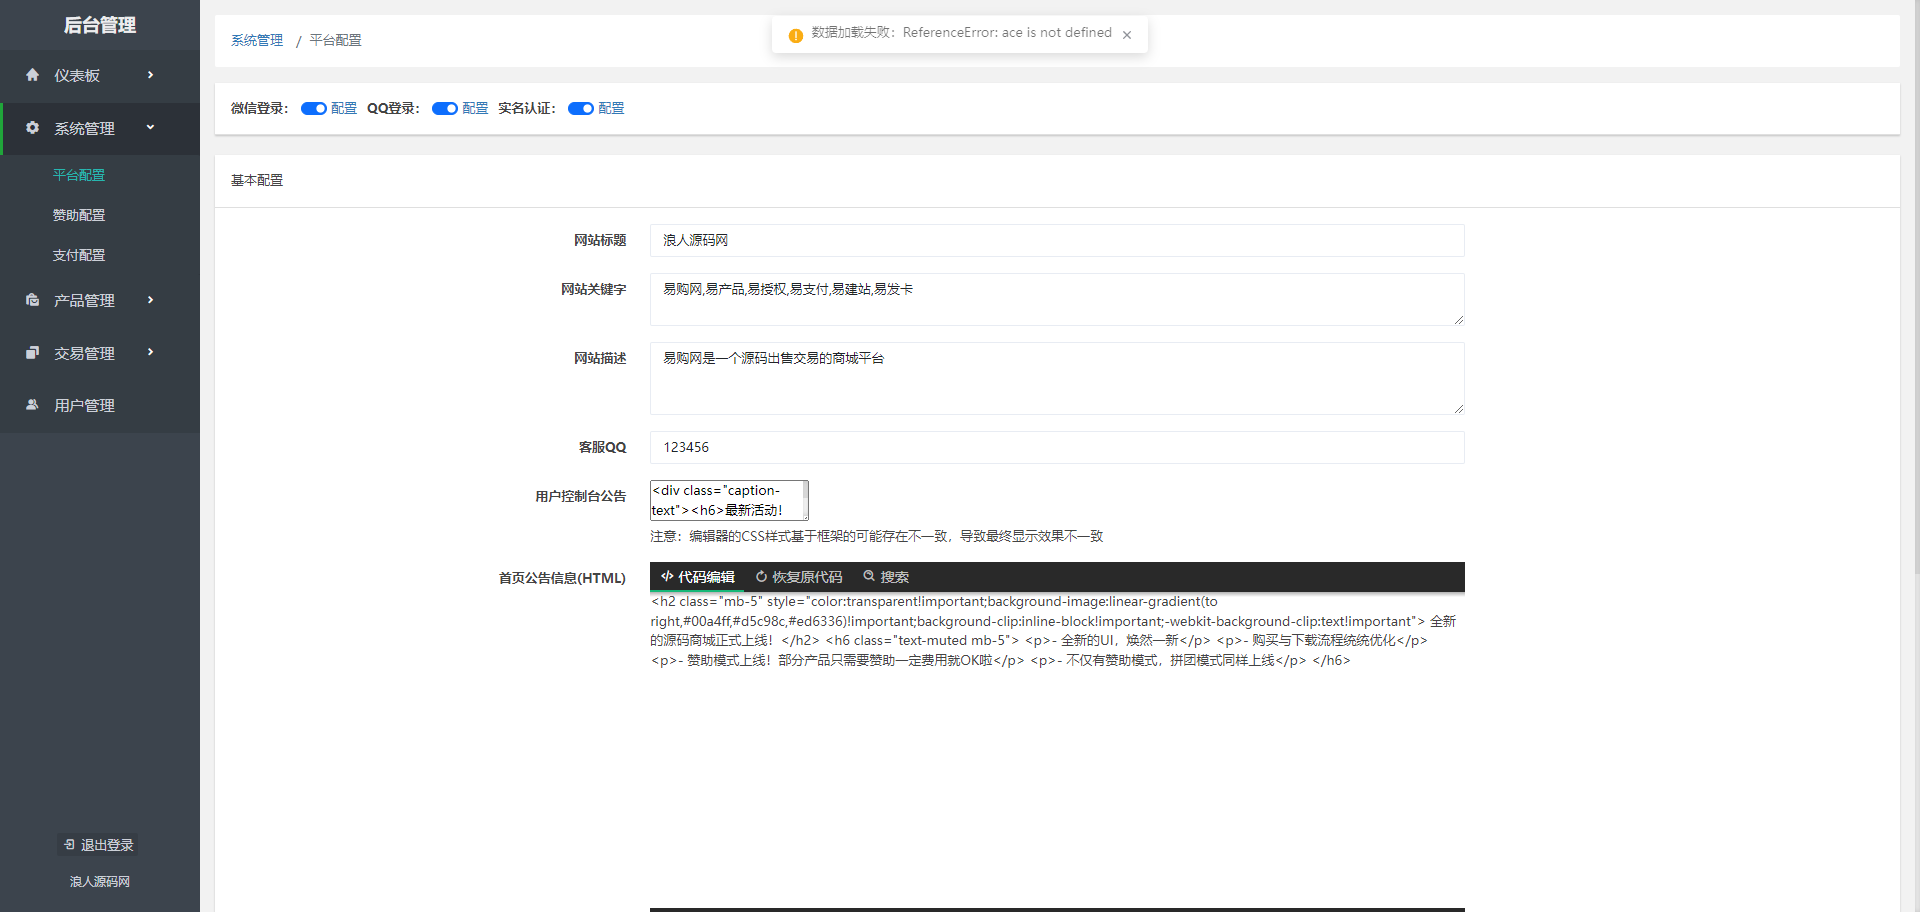This screenshot has width=1920, height=912.
Task: Open the 系统管理 breadcrumb link
Action: point(257,41)
